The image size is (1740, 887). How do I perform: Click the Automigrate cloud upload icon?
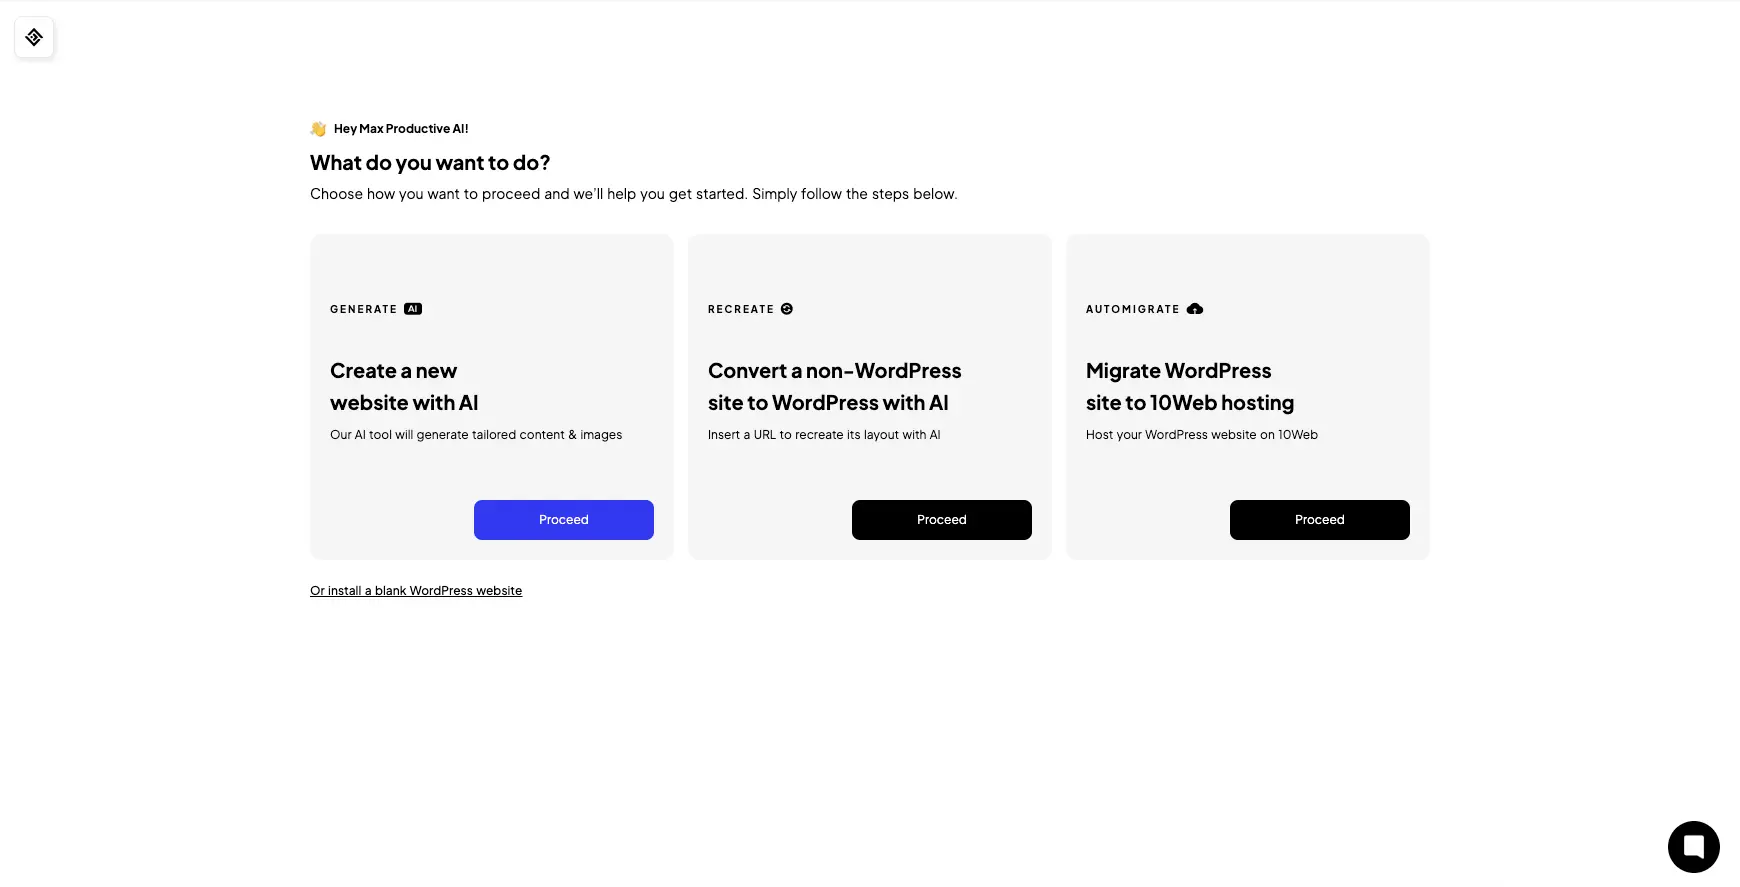[1195, 309]
